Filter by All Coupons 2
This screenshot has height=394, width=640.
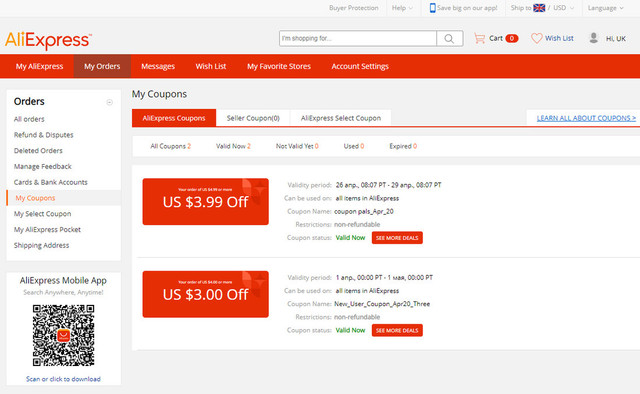171,146
